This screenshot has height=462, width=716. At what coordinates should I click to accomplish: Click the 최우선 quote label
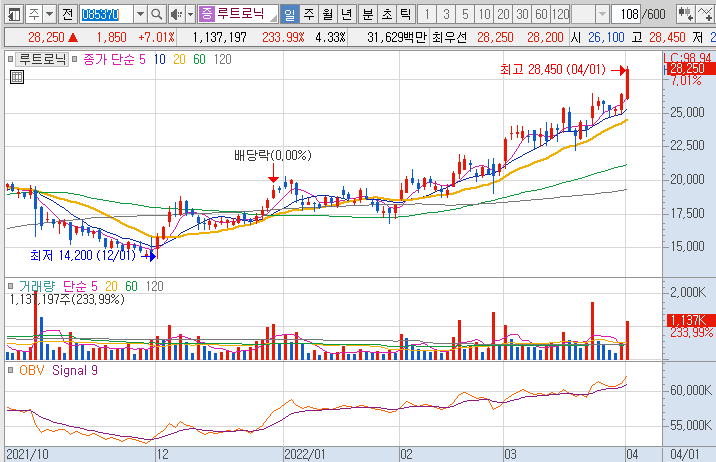click(x=449, y=37)
